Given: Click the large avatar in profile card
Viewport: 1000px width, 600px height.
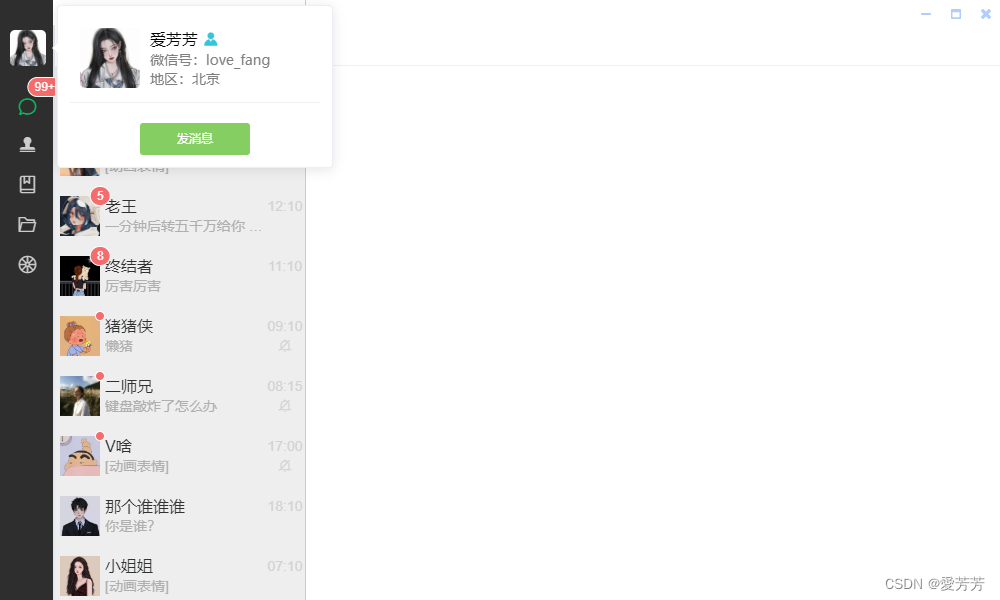Looking at the screenshot, I should pos(110,57).
